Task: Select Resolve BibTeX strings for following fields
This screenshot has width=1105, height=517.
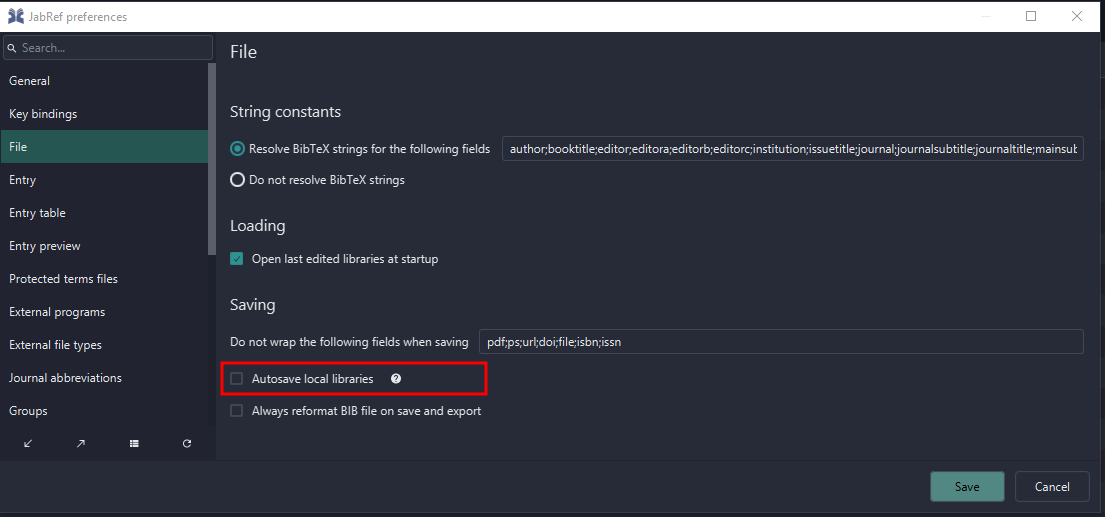Action: (237, 148)
